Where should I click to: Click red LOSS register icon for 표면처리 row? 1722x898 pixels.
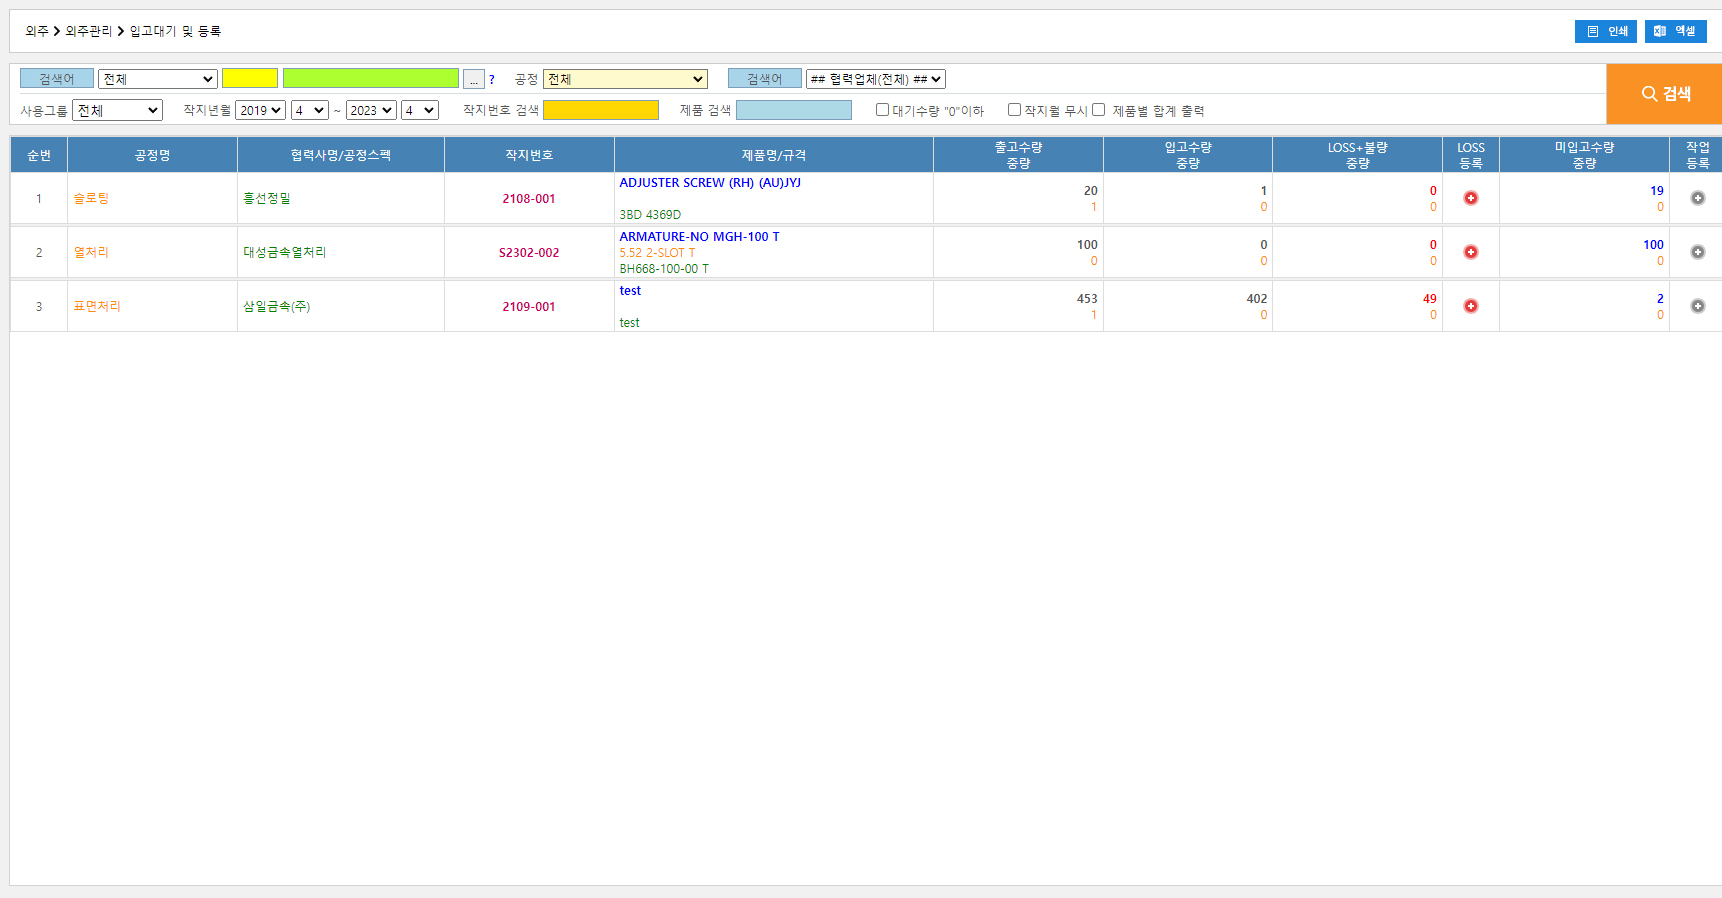pos(1470,306)
